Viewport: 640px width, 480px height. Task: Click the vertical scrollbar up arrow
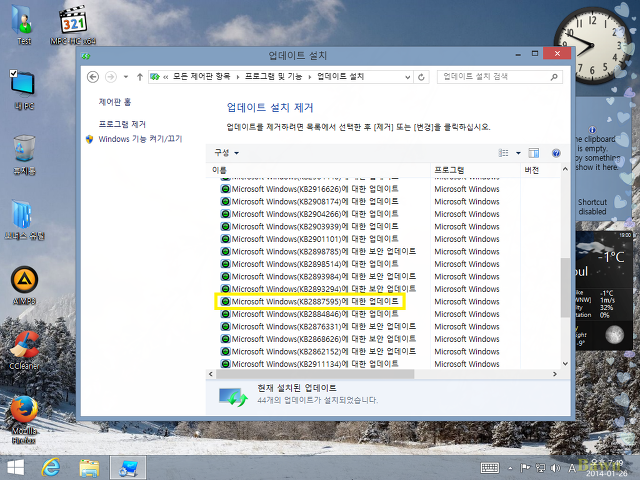pyautogui.click(x=565, y=169)
